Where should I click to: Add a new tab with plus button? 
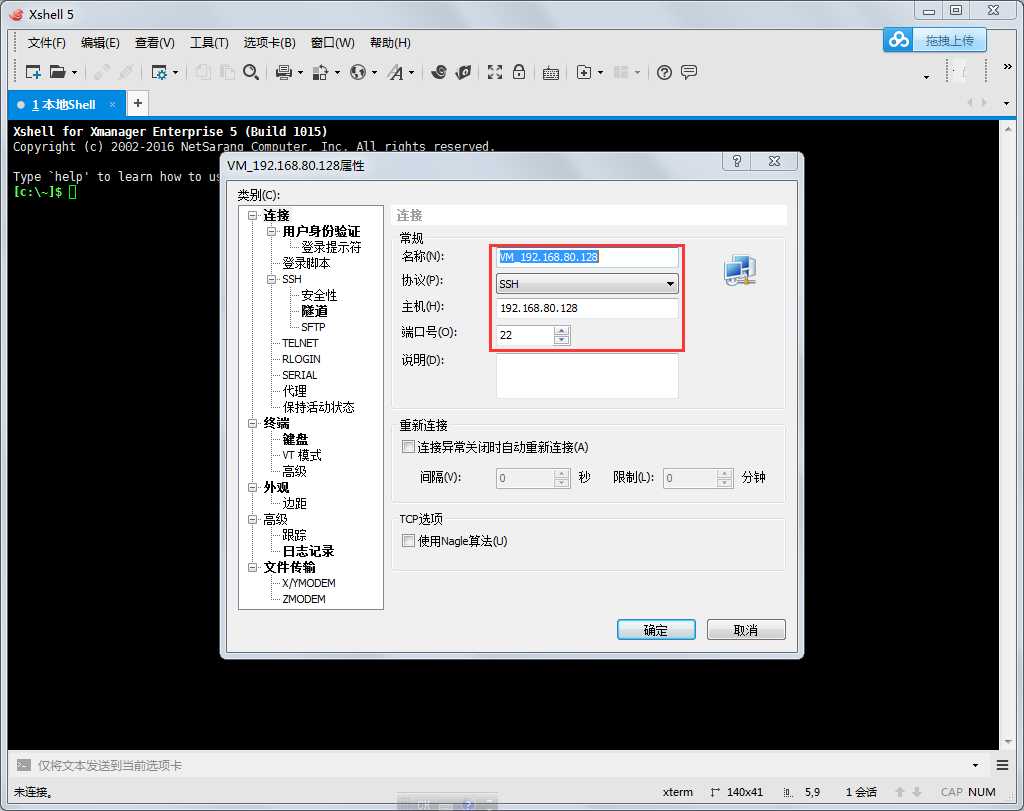pyautogui.click(x=138, y=103)
